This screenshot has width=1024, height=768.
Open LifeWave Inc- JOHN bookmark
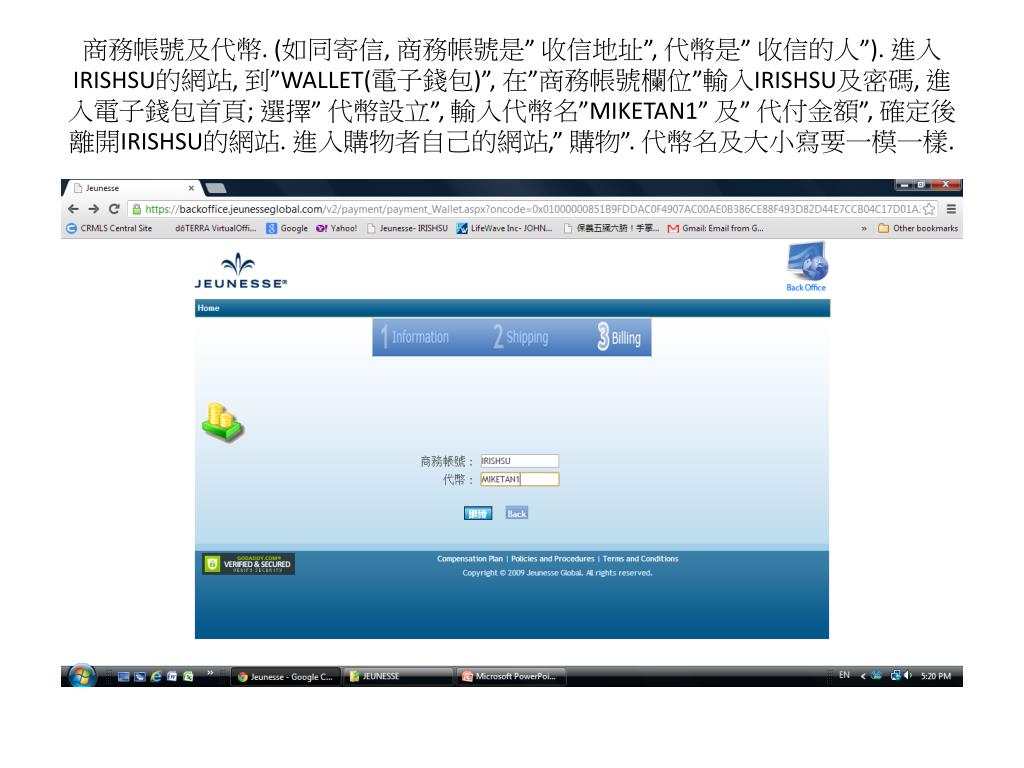click(504, 228)
